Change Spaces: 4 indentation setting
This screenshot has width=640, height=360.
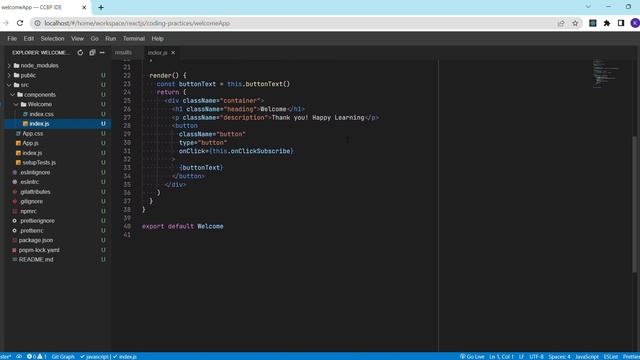coord(559,356)
